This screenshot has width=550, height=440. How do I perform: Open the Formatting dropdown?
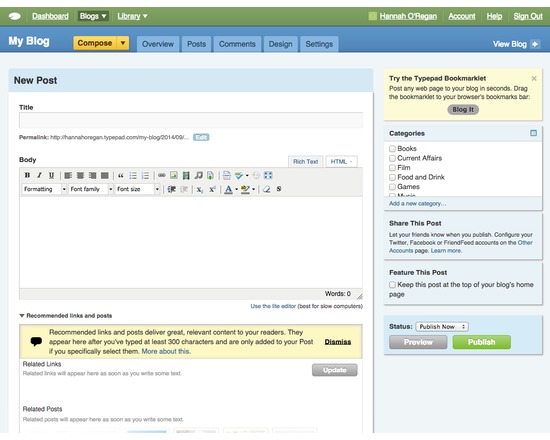click(44, 189)
